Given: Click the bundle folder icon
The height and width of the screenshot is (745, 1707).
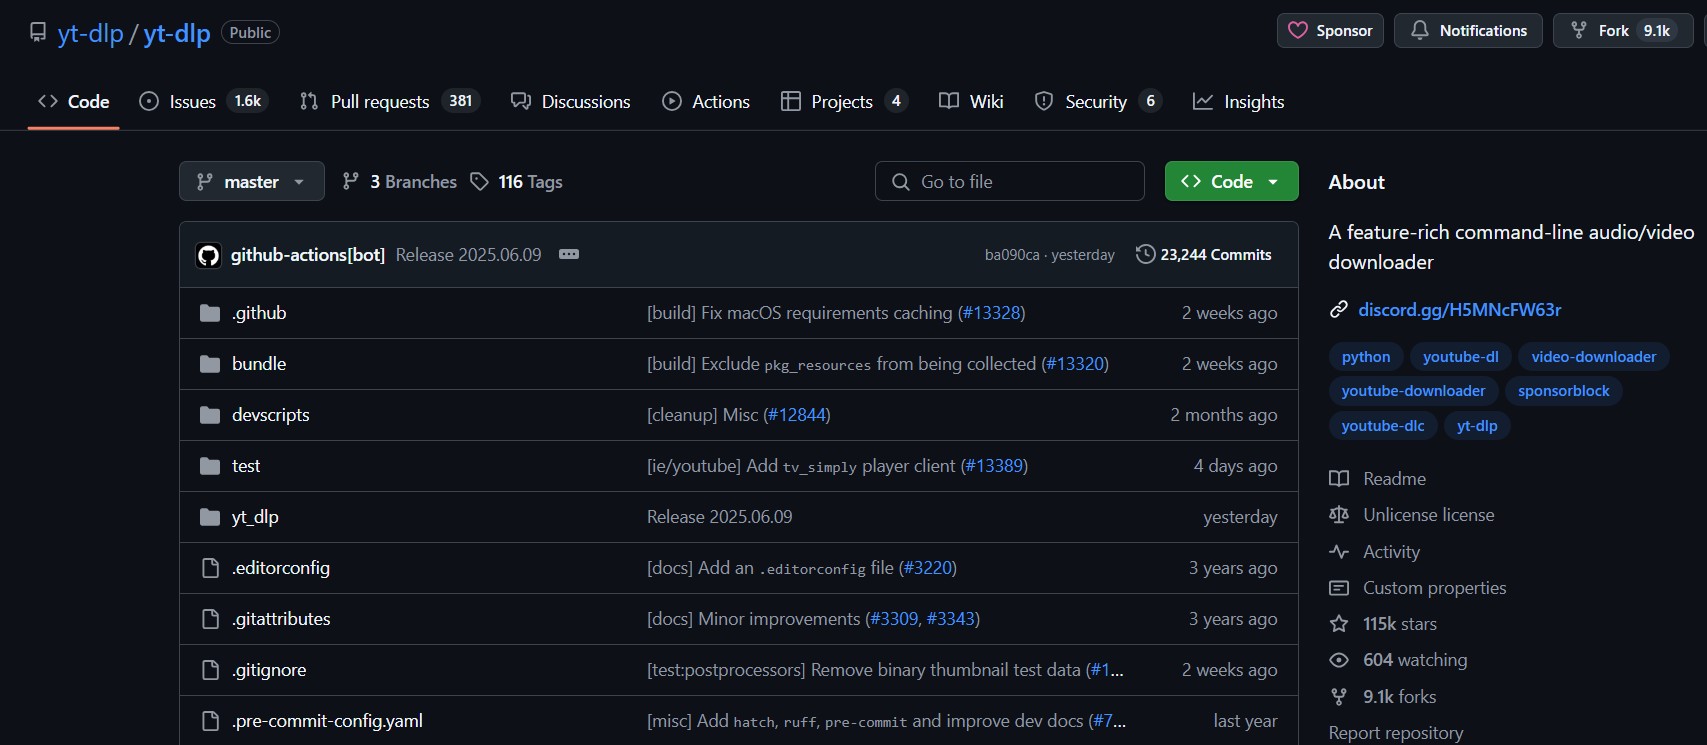Looking at the screenshot, I should [x=210, y=364].
